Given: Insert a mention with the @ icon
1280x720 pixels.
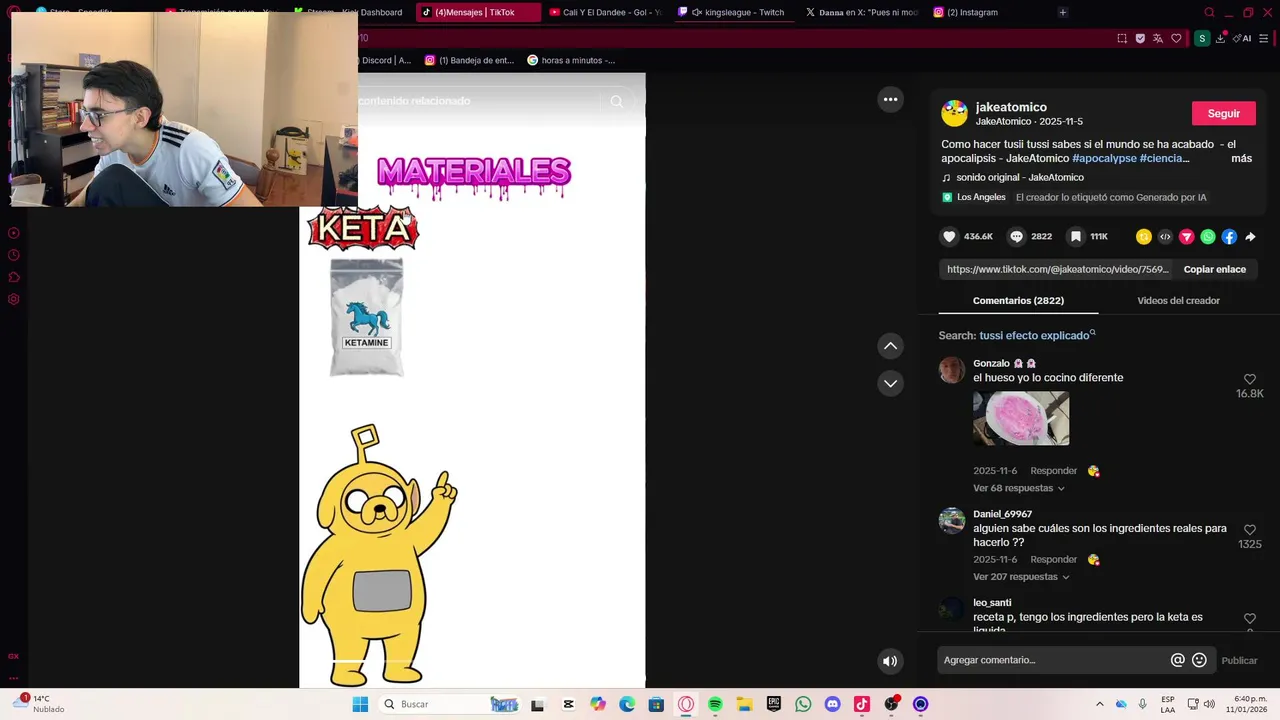Looking at the screenshot, I should coord(1177,660).
